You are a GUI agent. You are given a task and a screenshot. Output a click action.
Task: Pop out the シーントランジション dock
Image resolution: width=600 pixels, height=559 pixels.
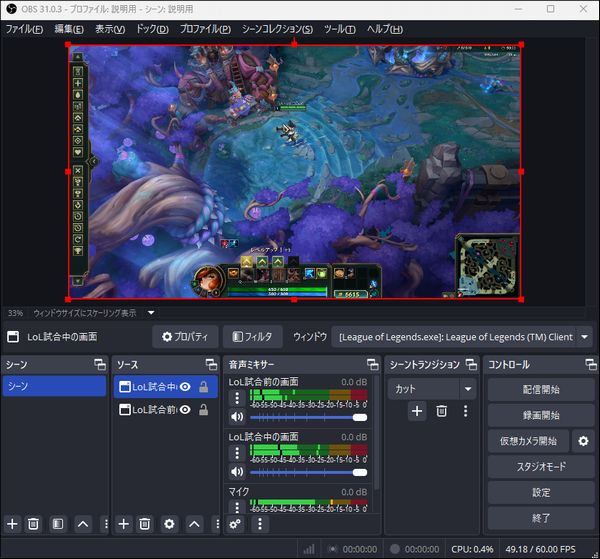coord(471,364)
